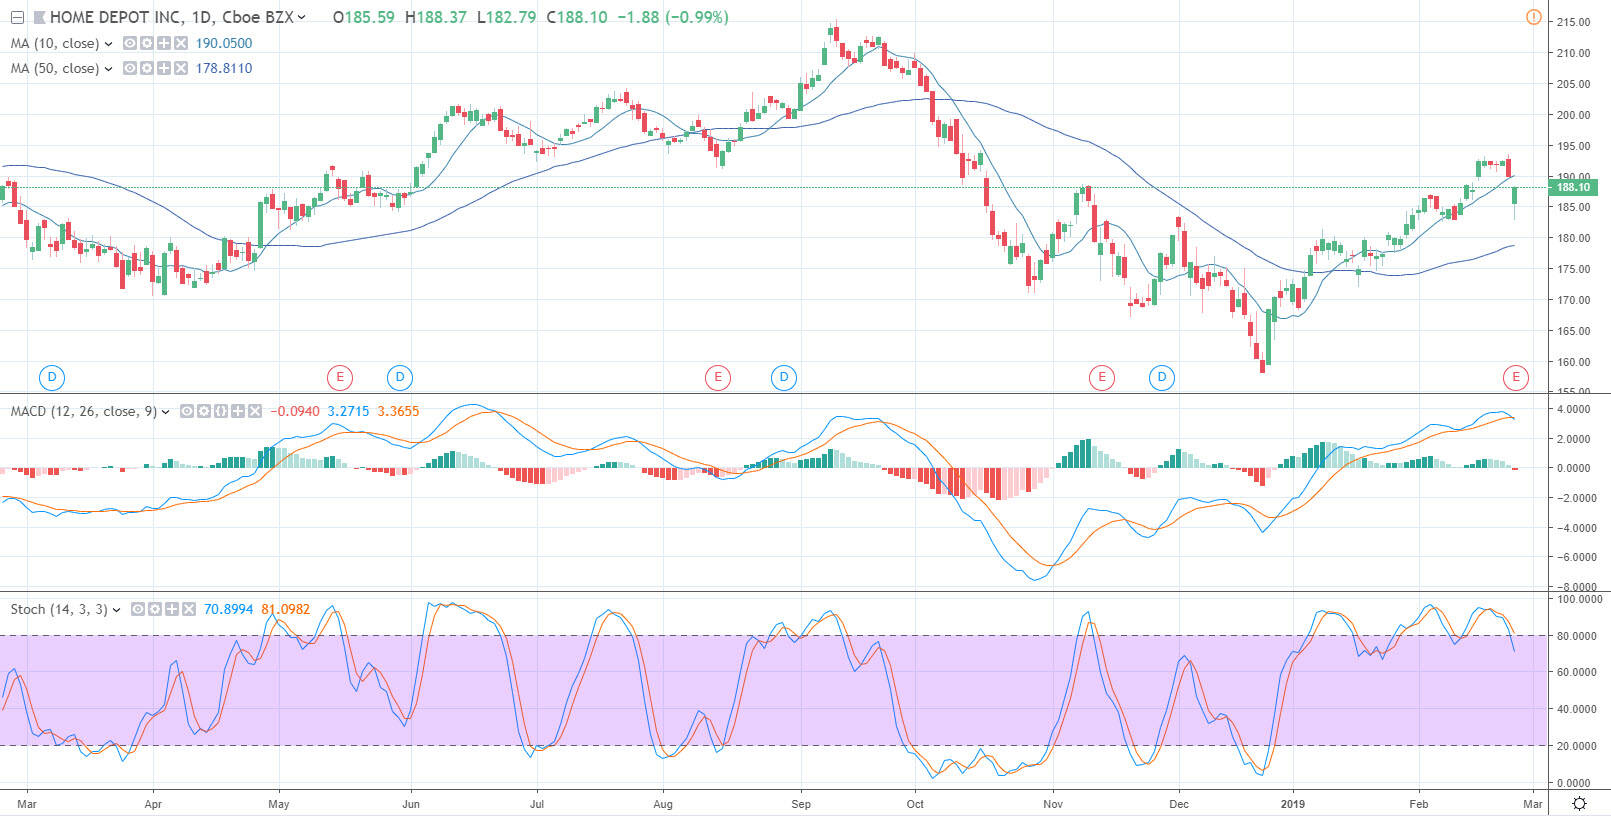Expand the MA (50, close) dropdown arrow

(x=108, y=69)
